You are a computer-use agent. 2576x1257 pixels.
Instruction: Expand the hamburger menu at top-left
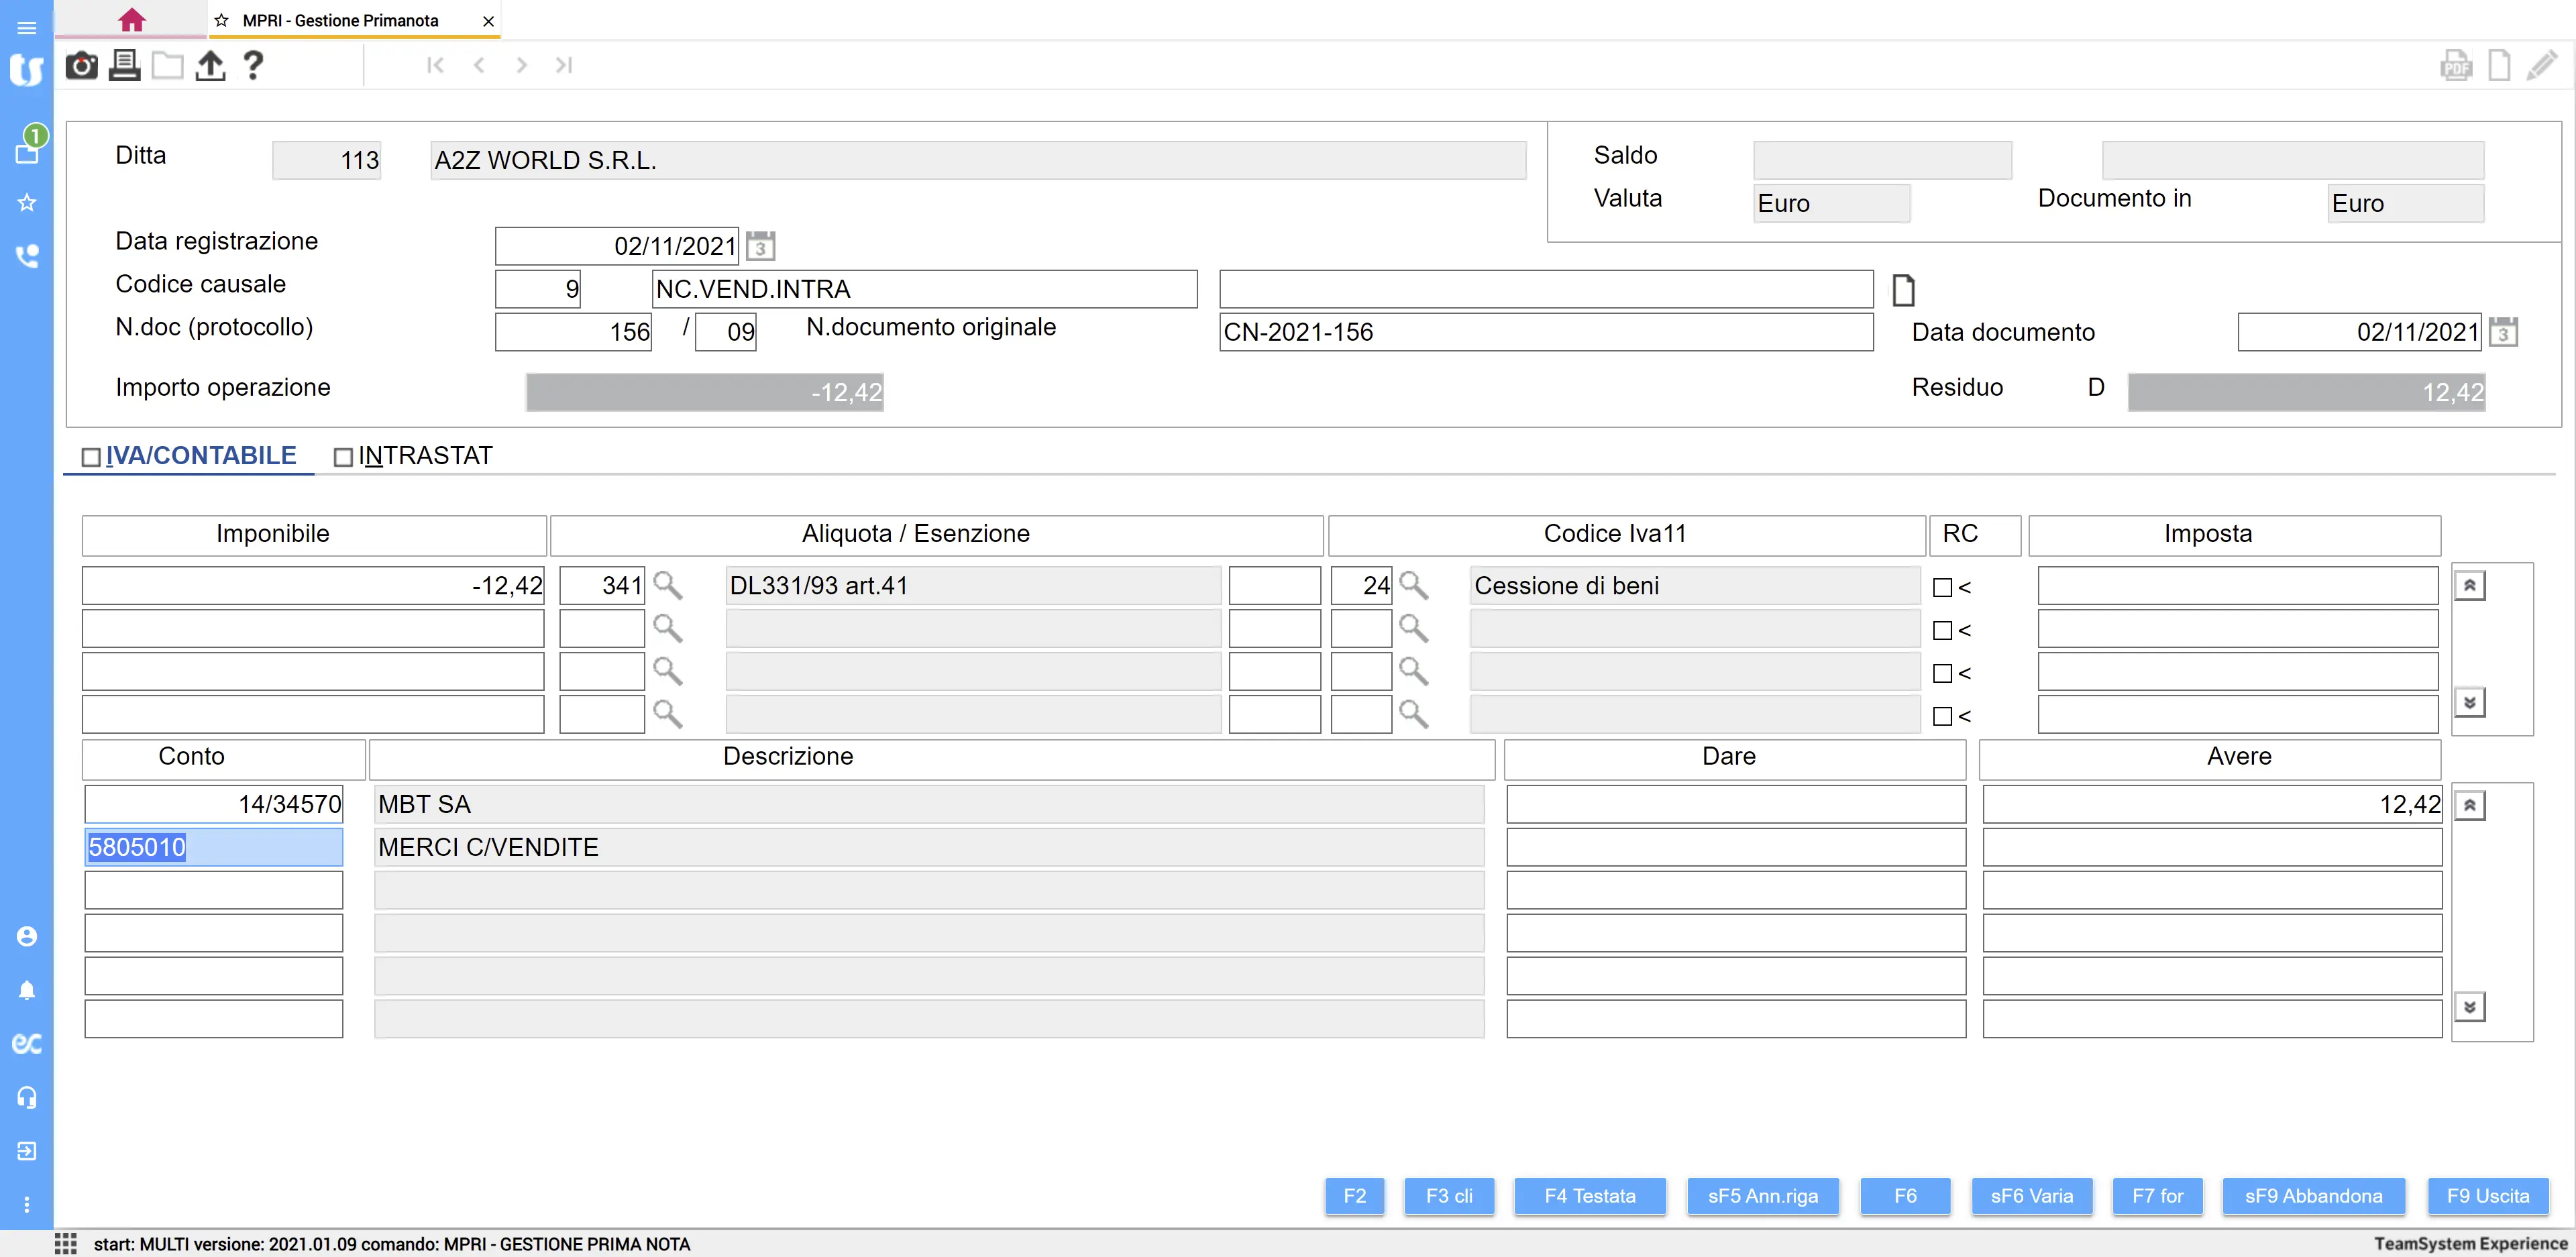click(x=27, y=28)
